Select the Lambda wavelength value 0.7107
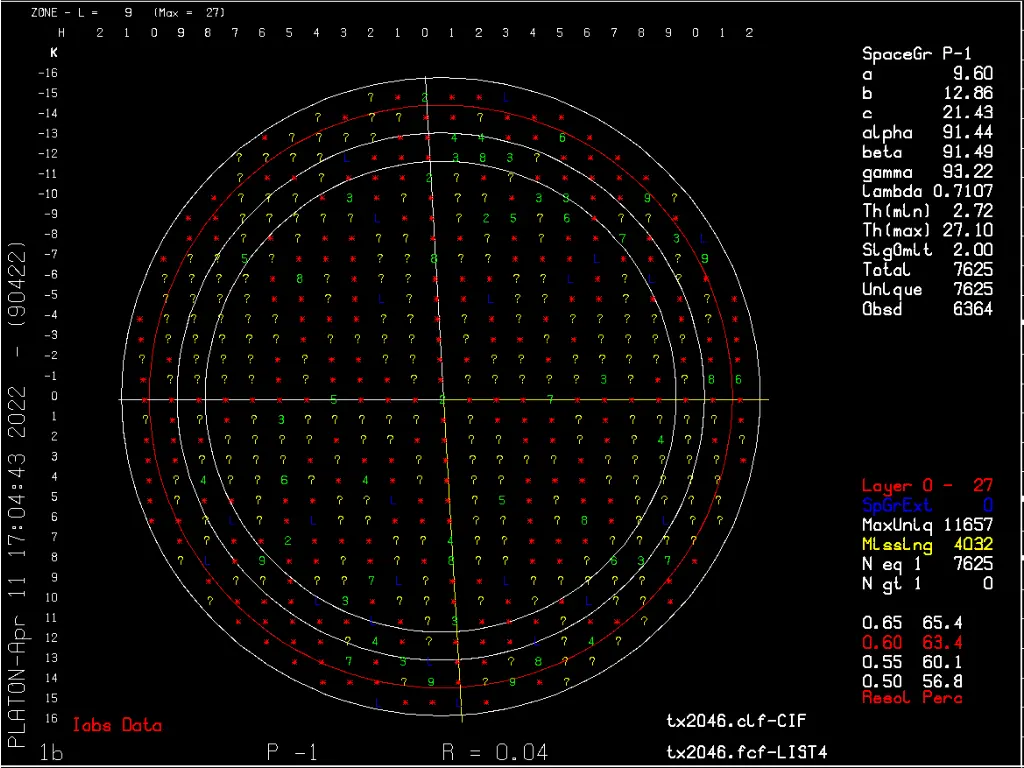The width and height of the screenshot is (1024, 768). pyautogui.click(x=961, y=191)
